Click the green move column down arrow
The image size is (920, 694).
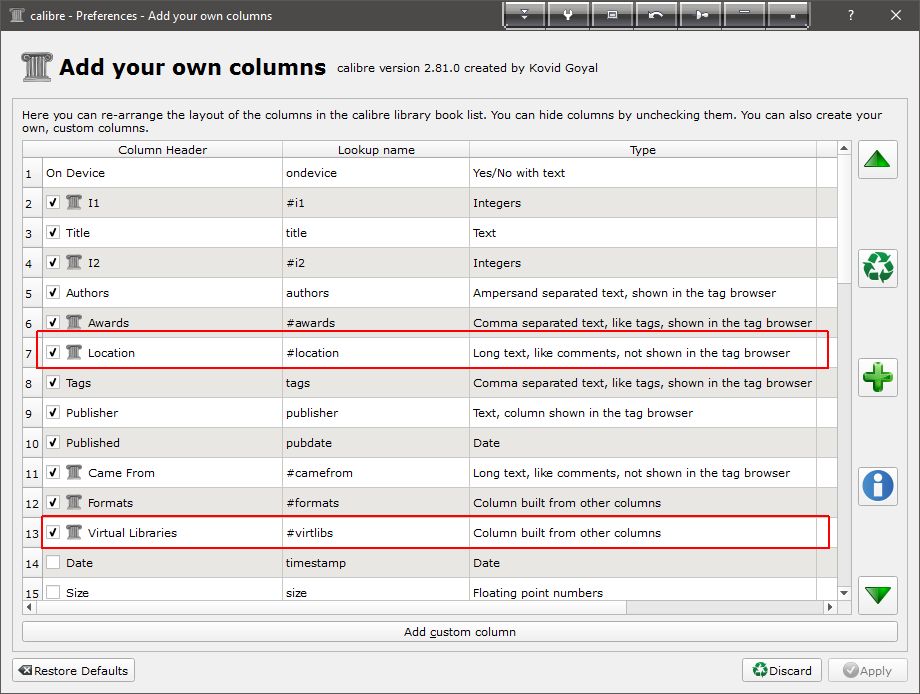[877, 595]
